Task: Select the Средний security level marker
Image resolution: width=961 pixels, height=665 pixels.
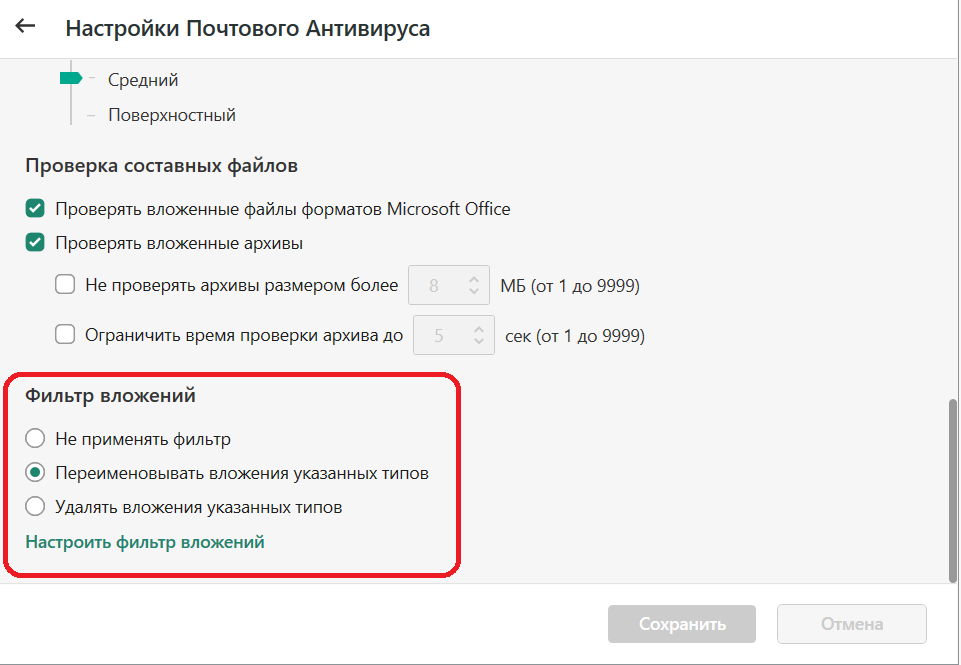Action: pyautogui.click(x=71, y=79)
